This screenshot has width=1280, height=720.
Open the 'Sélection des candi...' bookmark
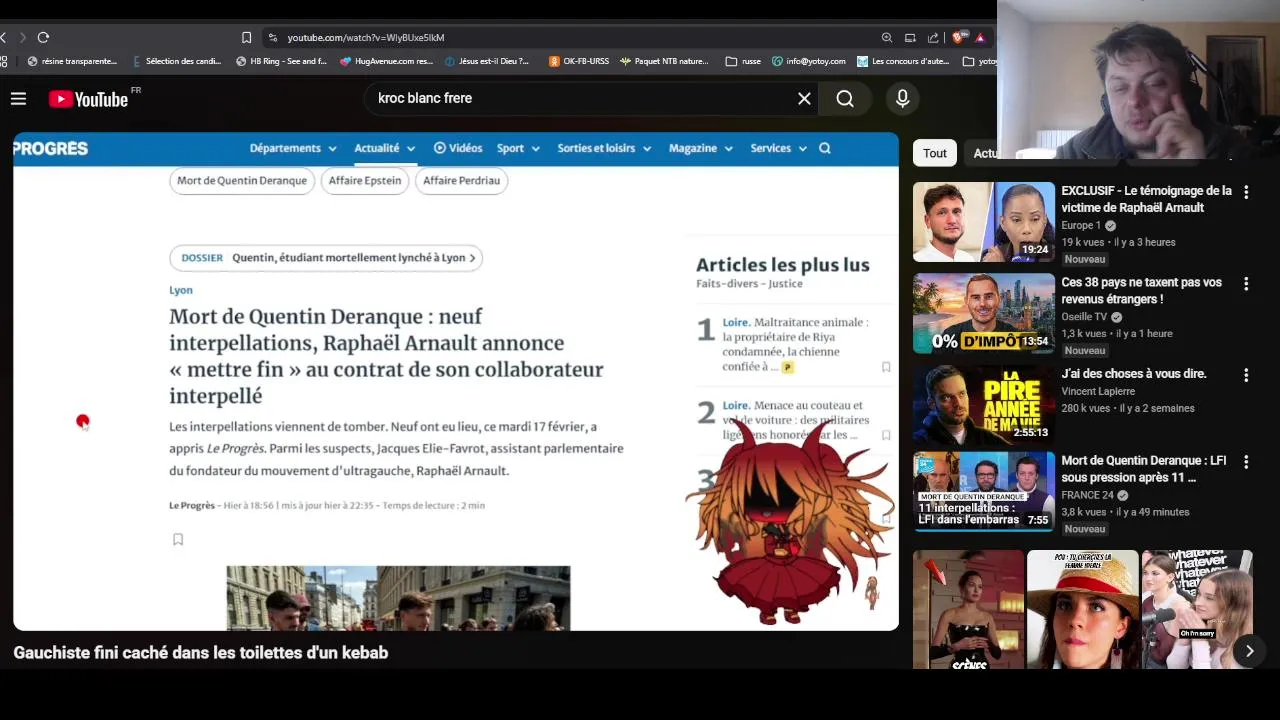pyautogui.click(x=177, y=61)
